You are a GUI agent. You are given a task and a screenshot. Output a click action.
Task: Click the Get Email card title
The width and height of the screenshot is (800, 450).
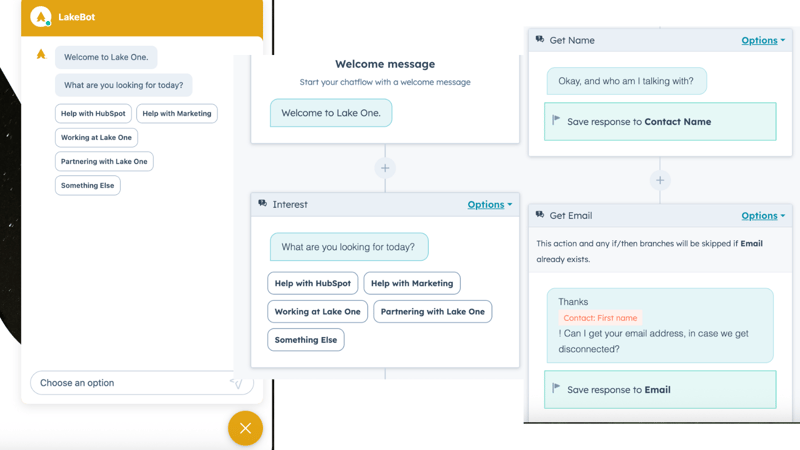click(571, 215)
